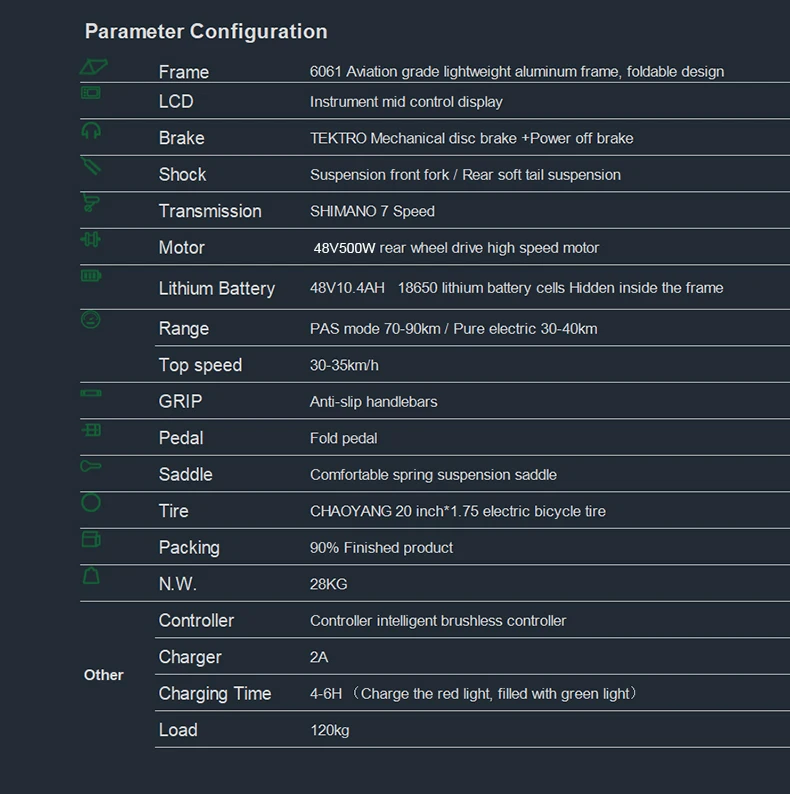Click the saddle icon
The image size is (790, 794).
[x=91, y=466]
